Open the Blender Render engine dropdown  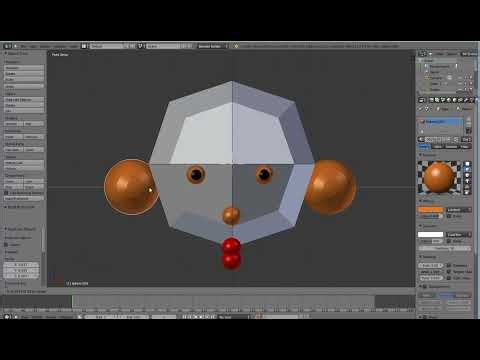click(212, 46)
